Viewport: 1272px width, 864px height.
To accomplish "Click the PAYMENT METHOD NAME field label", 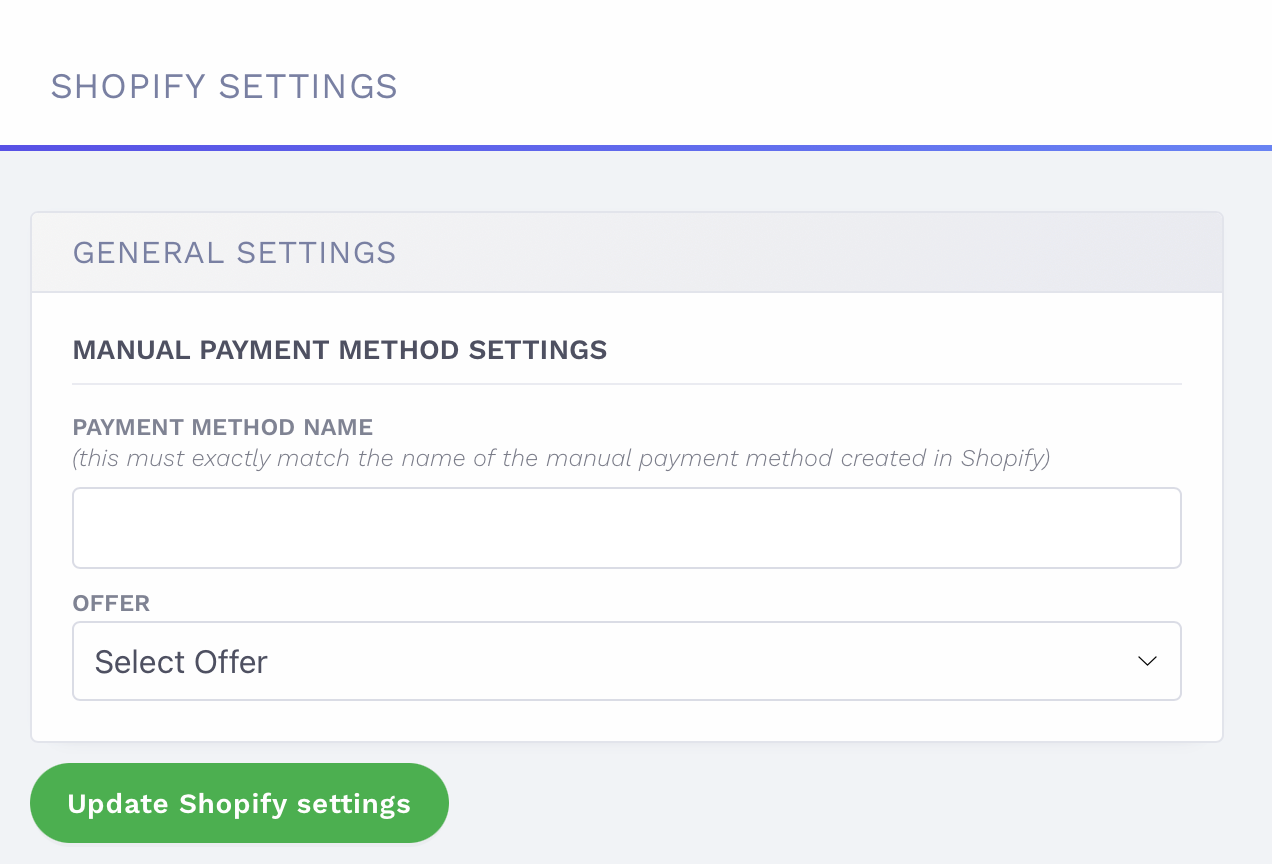I will pyautogui.click(x=222, y=426).
